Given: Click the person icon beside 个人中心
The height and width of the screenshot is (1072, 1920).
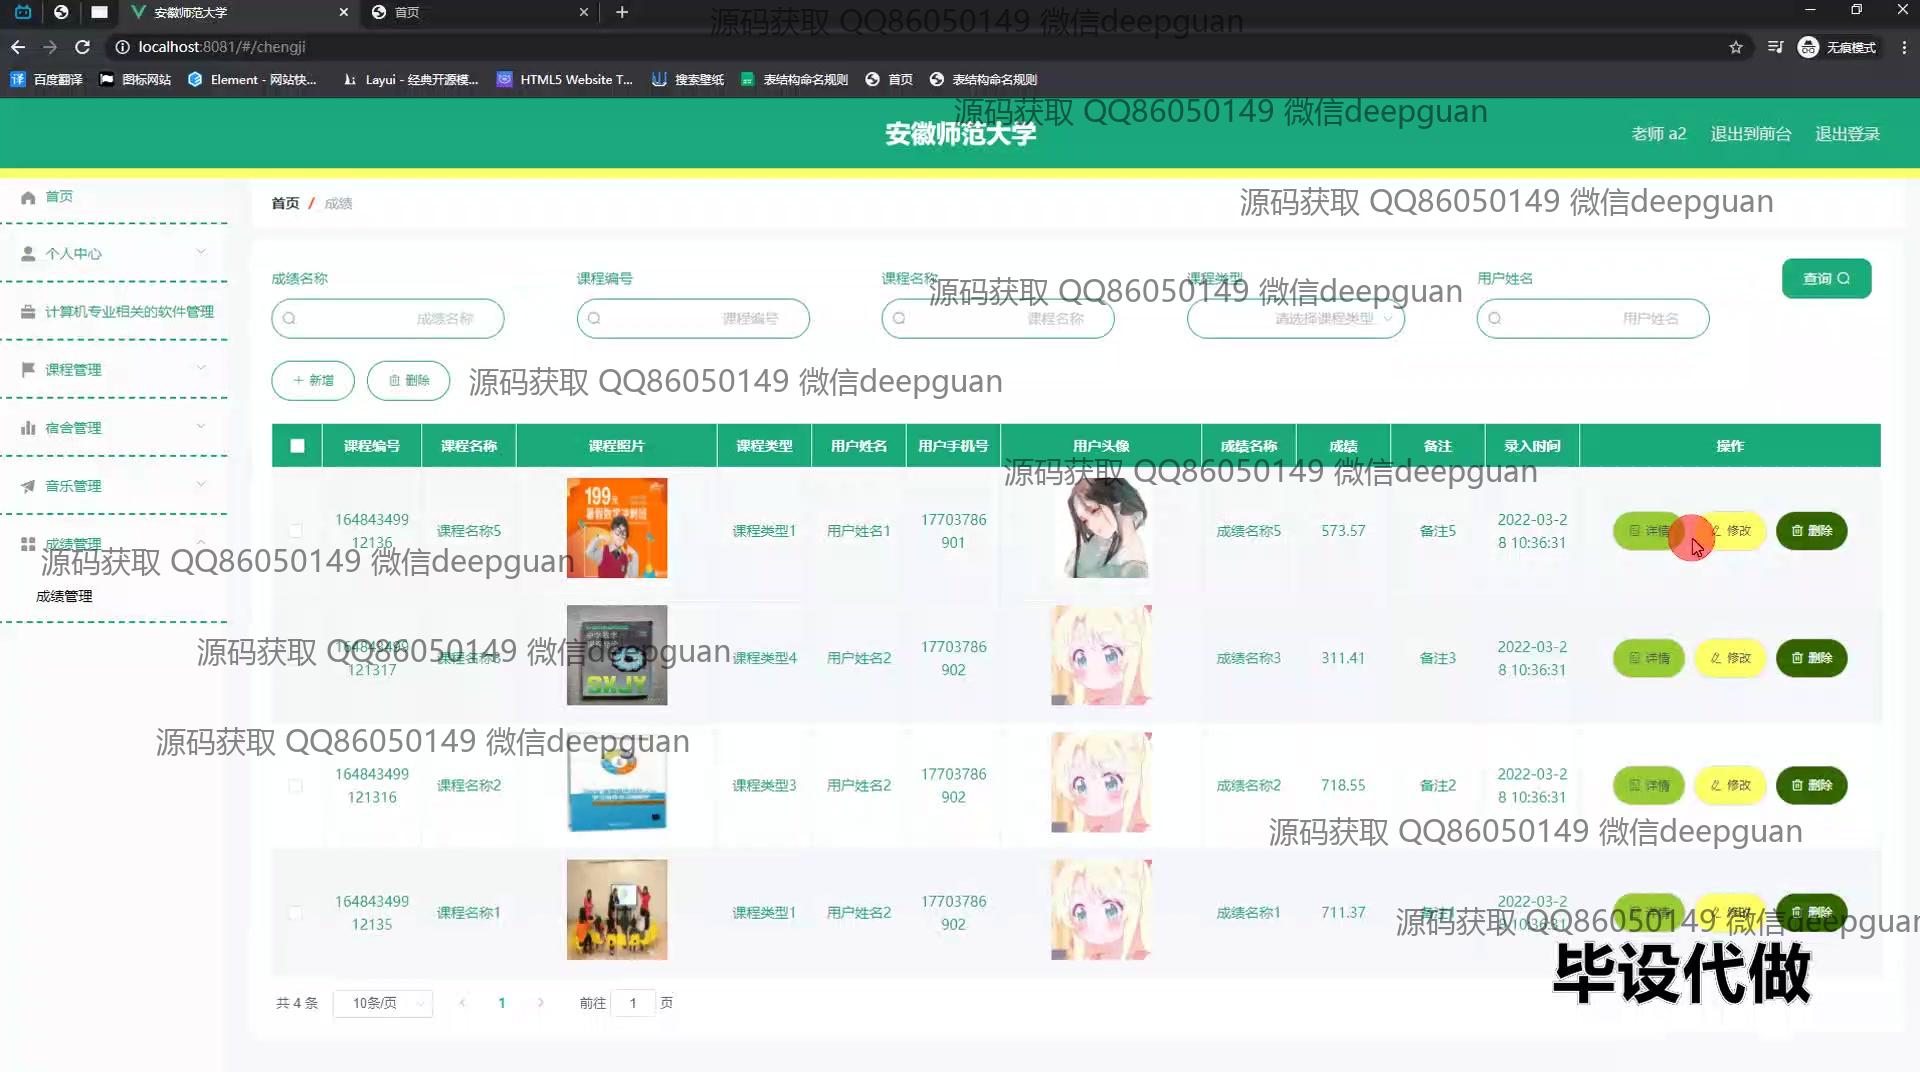Looking at the screenshot, I should pyautogui.click(x=28, y=254).
